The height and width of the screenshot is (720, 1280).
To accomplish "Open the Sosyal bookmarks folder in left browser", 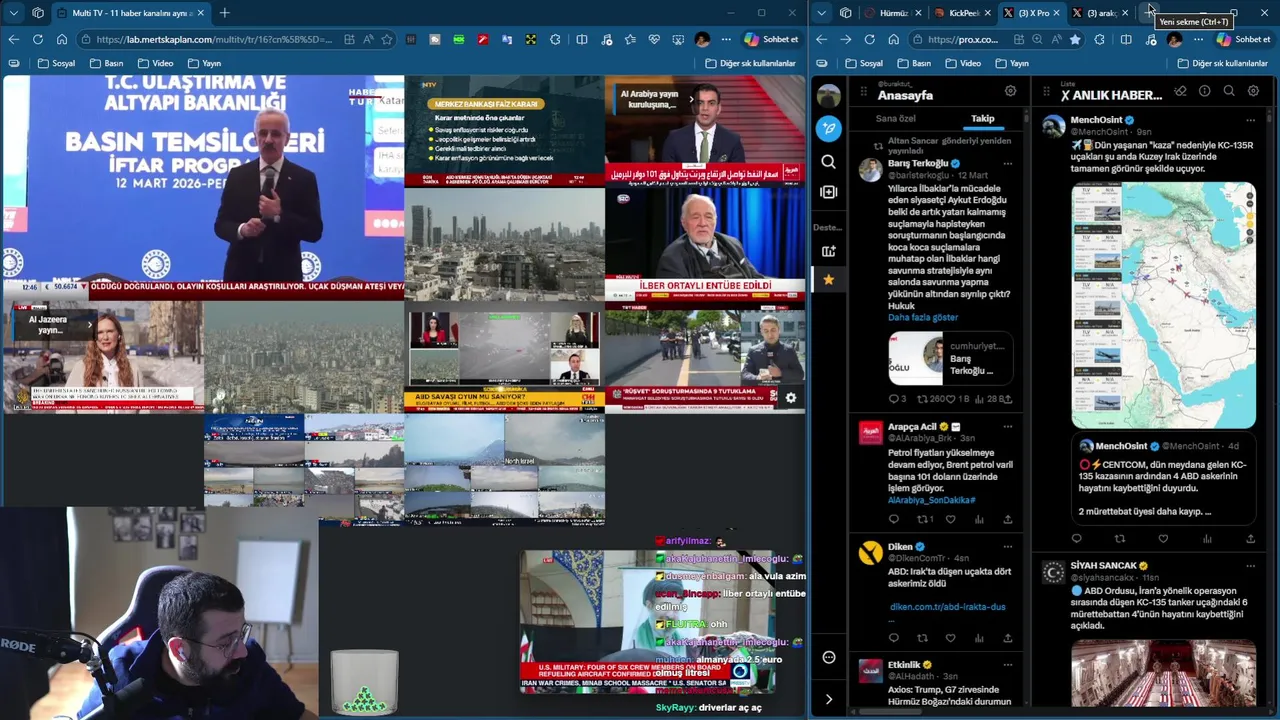I will (x=56, y=63).
